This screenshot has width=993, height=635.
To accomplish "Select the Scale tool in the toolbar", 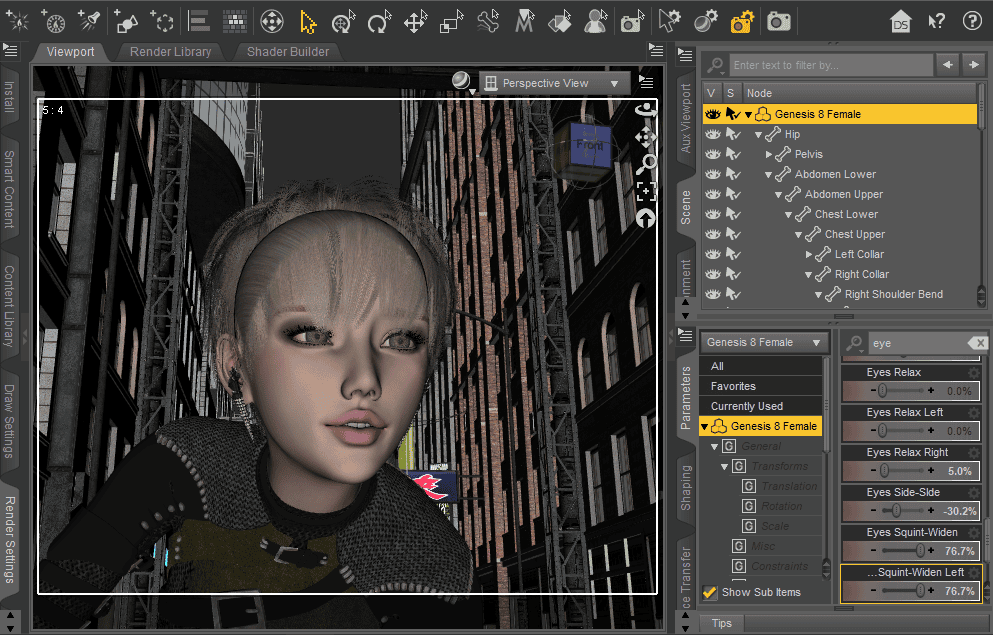I will (x=449, y=20).
